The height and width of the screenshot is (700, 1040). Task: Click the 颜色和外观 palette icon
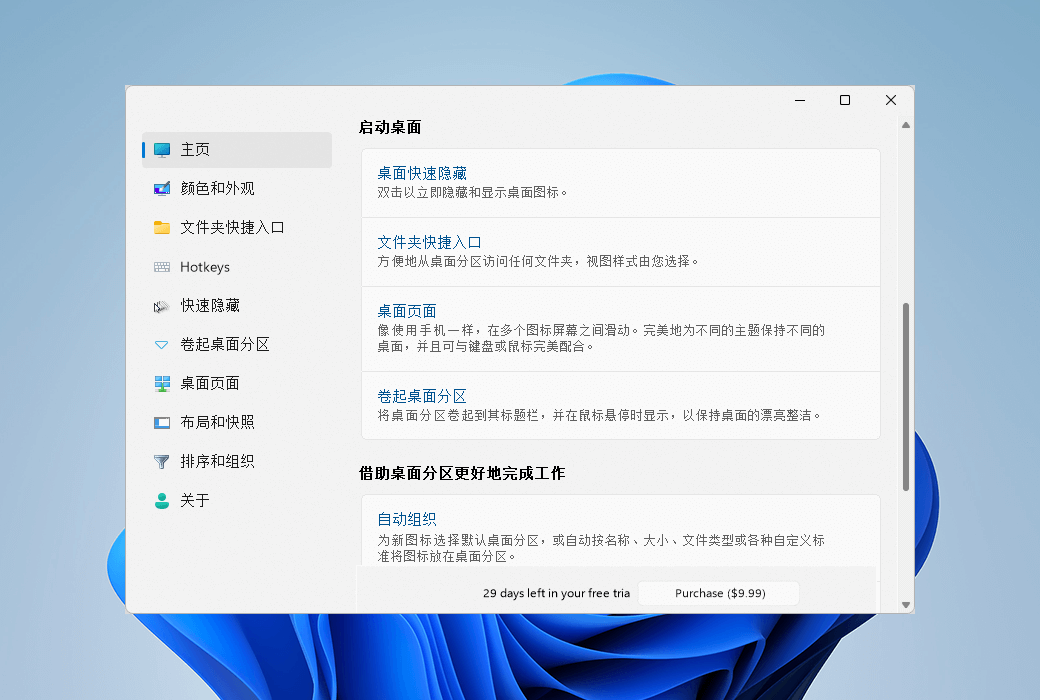[x=162, y=189]
